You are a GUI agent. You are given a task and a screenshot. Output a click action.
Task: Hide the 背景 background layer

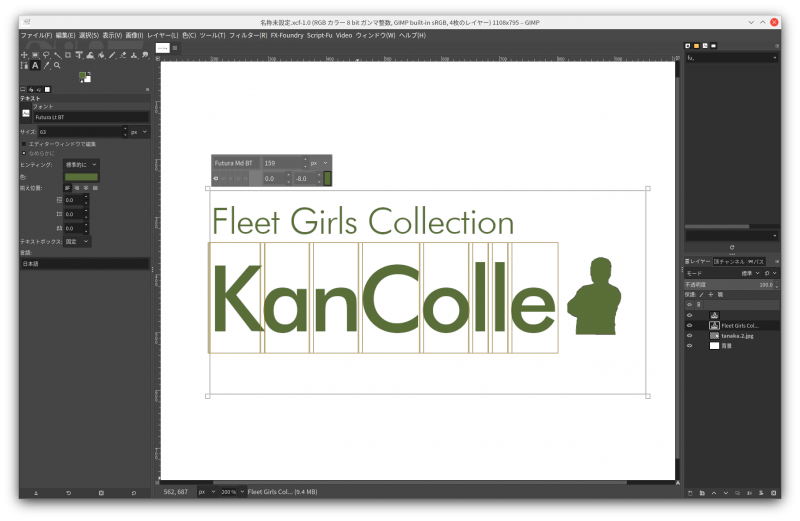tap(689, 345)
